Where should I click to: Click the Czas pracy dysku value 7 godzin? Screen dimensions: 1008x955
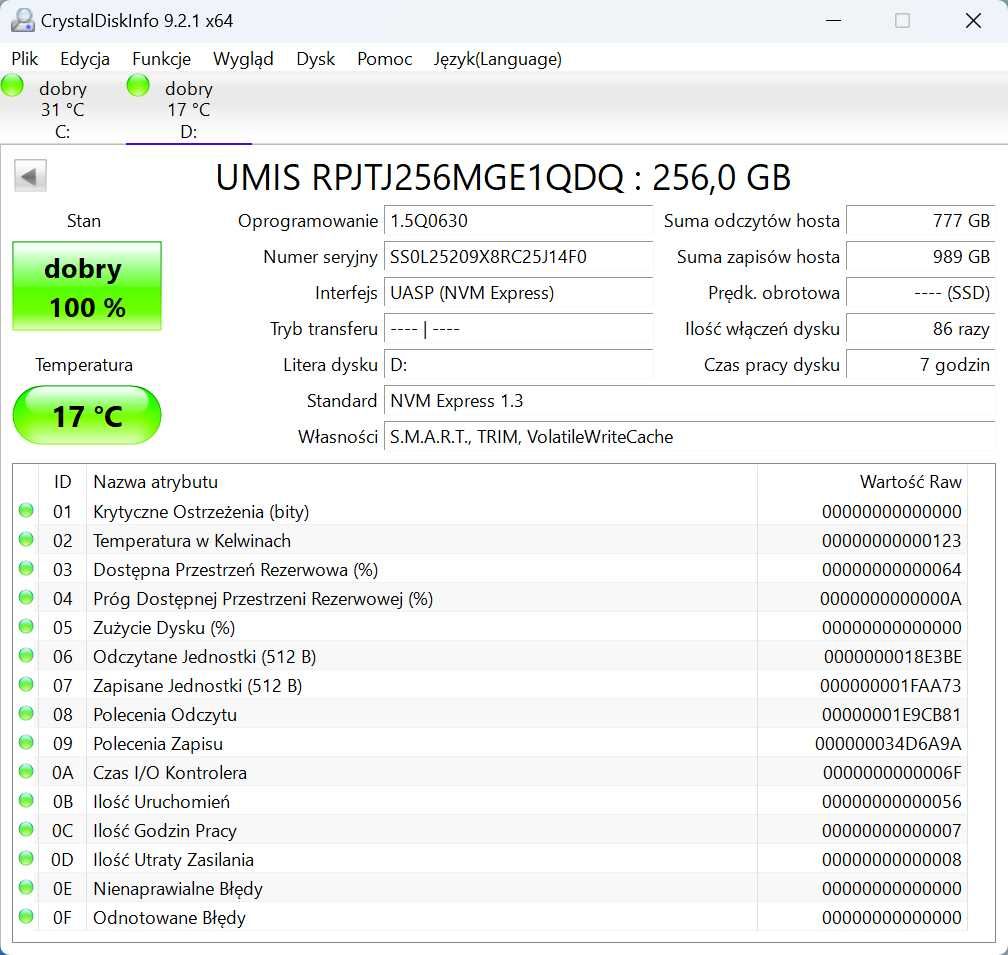click(921, 365)
